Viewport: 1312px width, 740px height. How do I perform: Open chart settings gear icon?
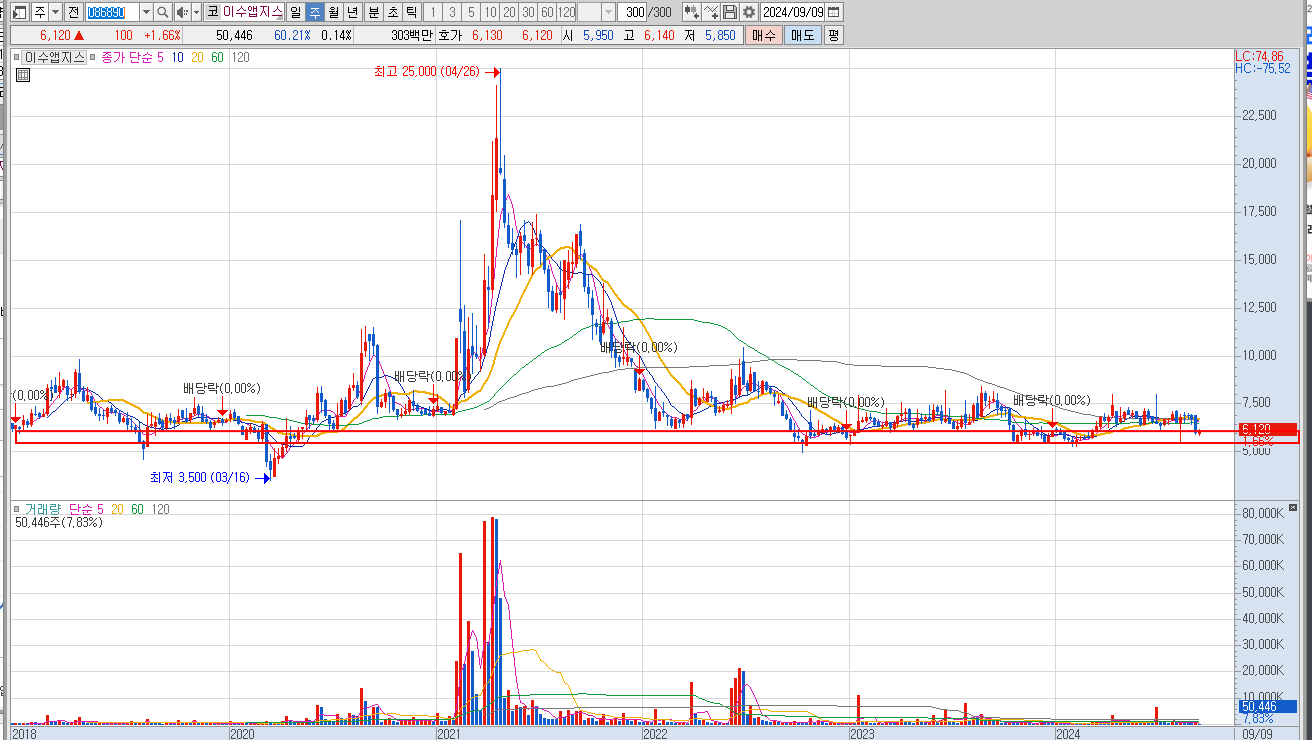(x=748, y=12)
